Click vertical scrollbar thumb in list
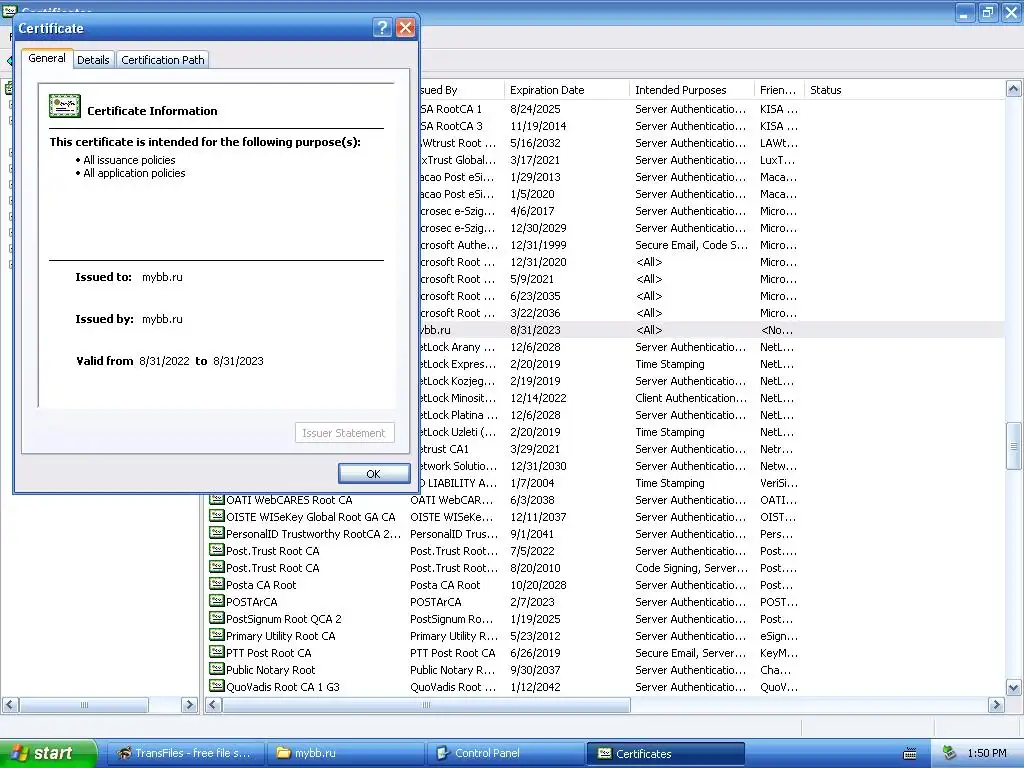The image size is (1024, 768). pyautogui.click(x=1013, y=446)
